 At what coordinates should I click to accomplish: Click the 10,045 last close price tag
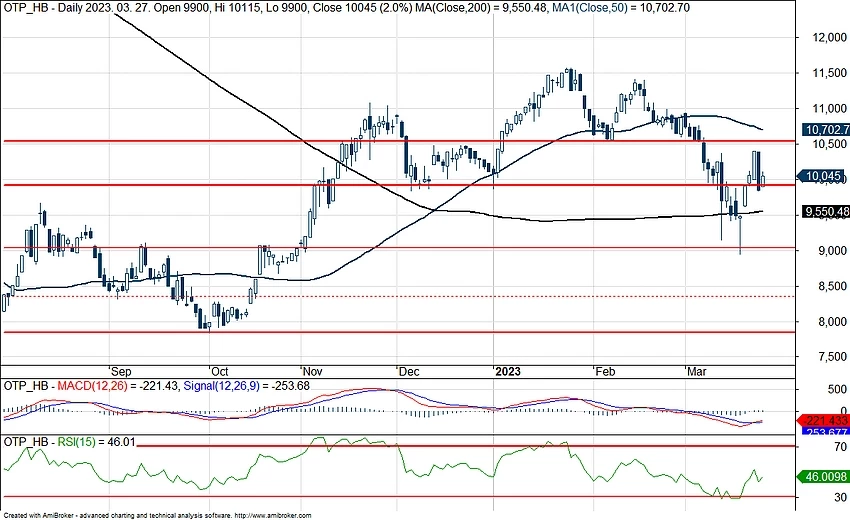pyautogui.click(x=826, y=176)
